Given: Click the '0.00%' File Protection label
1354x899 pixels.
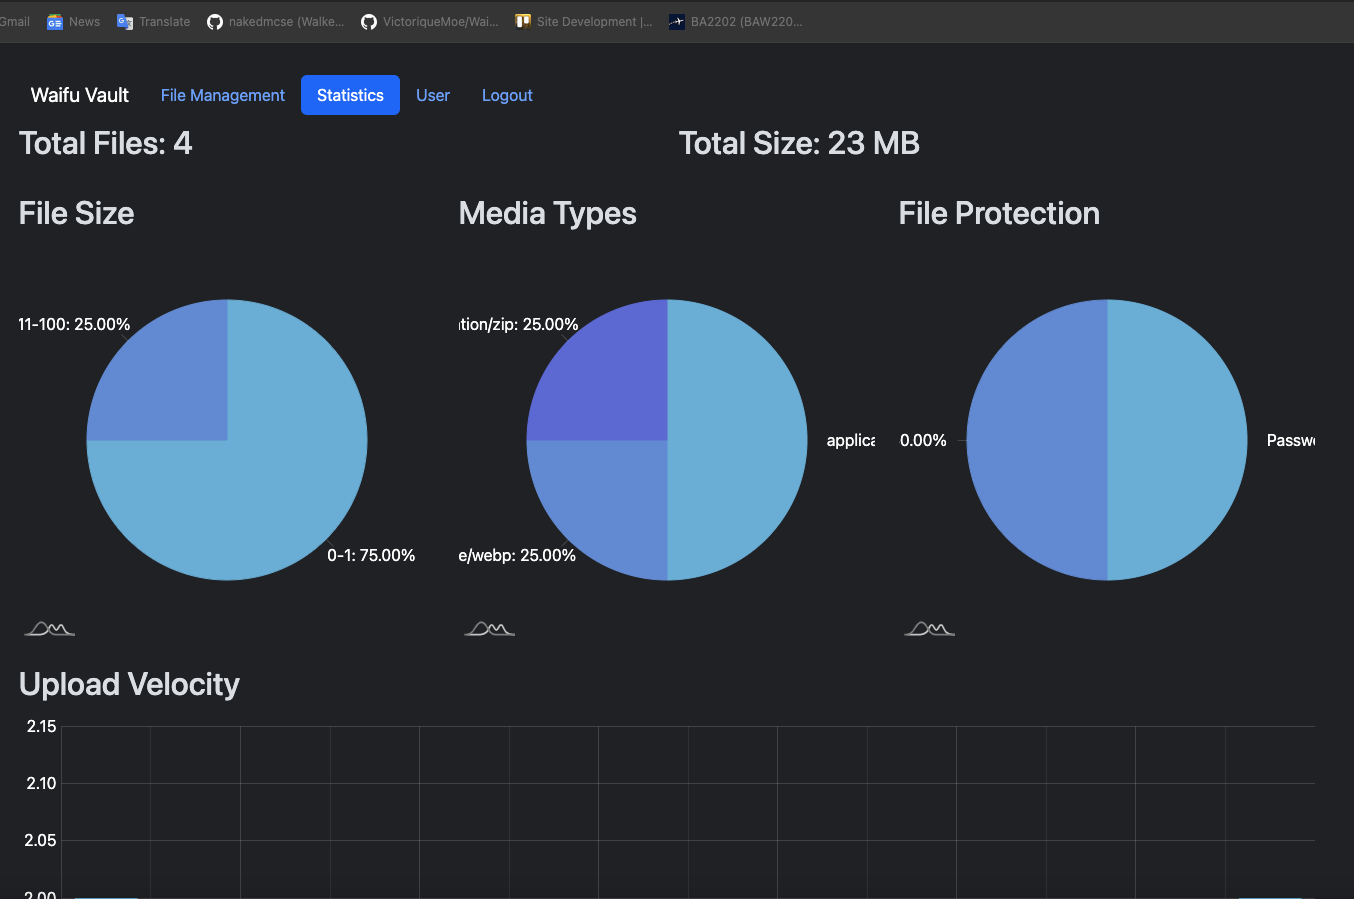Looking at the screenshot, I should click(x=923, y=440).
